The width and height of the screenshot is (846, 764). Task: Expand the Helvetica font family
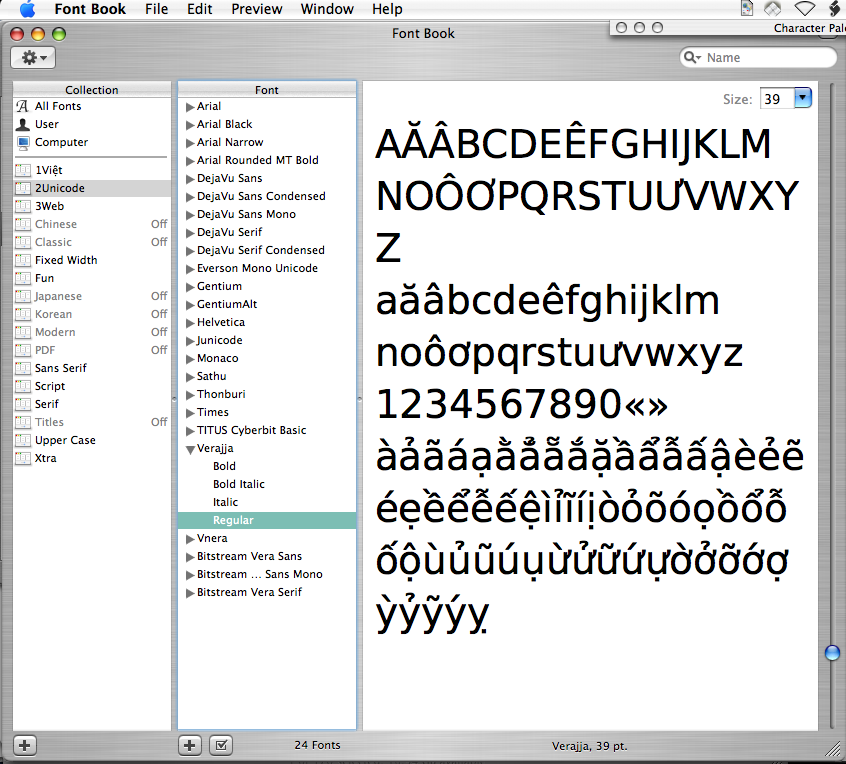pos(190,323)
